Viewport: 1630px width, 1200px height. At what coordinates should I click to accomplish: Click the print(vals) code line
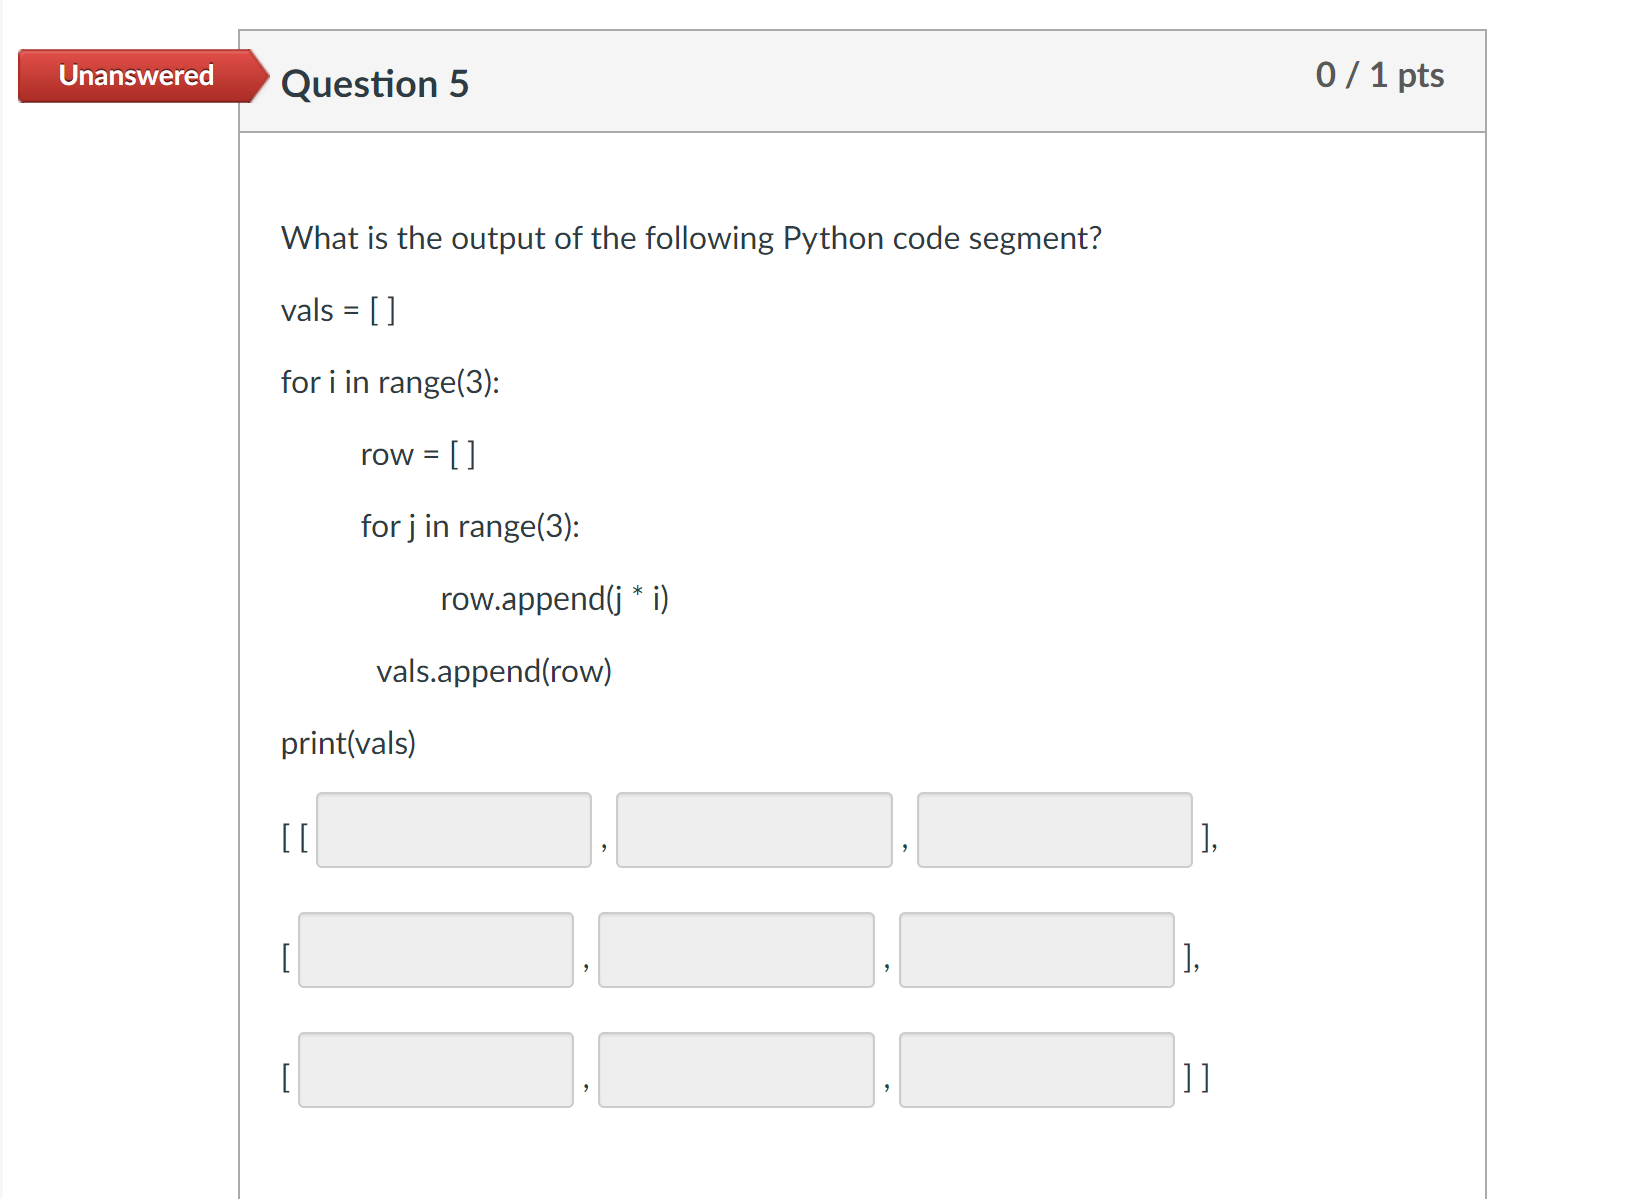point(348,743)
